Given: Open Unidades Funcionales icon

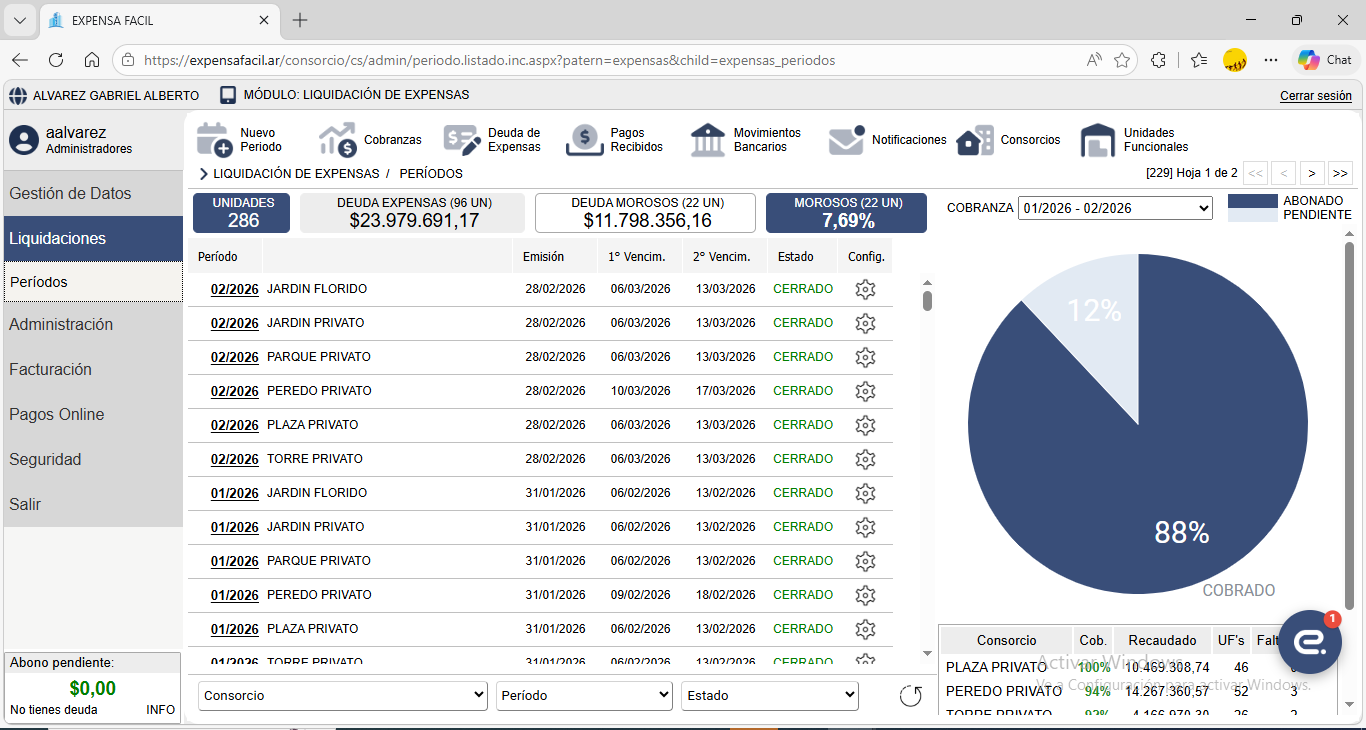Looking at the screenshot, I should point(1098,140).
